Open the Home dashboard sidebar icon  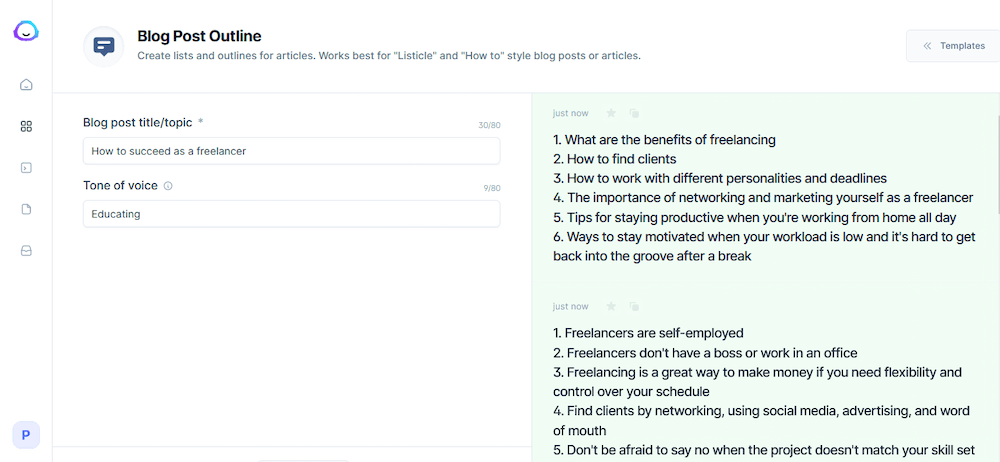coord(26,84)
